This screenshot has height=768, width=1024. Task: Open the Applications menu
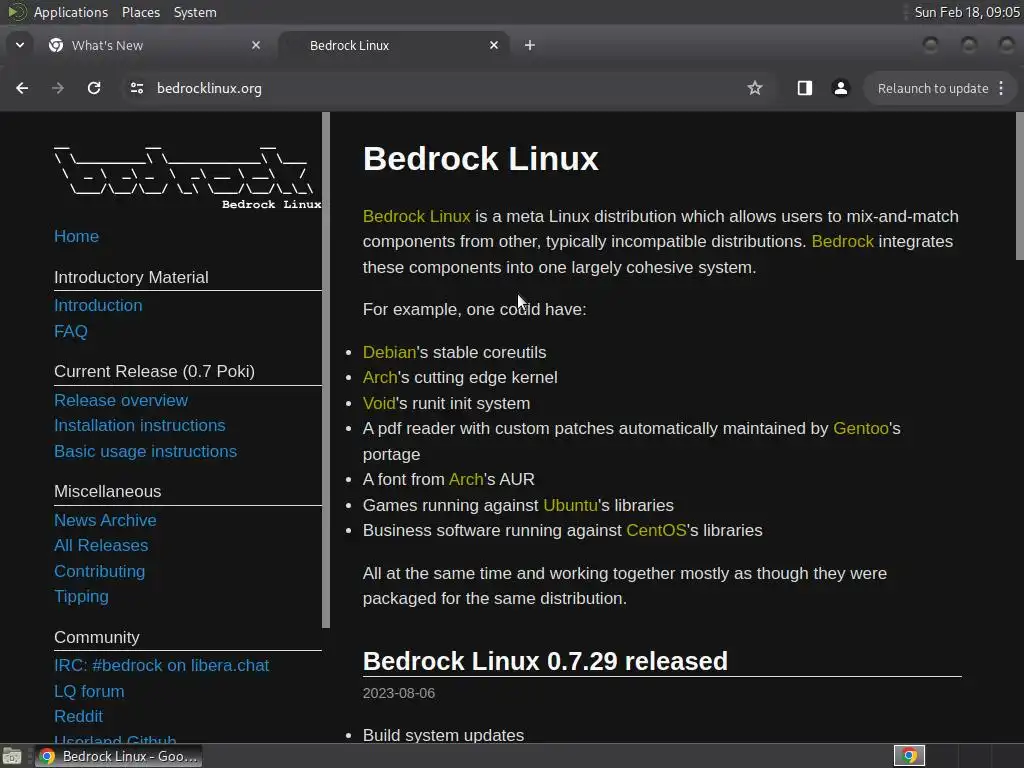(71, 12)
